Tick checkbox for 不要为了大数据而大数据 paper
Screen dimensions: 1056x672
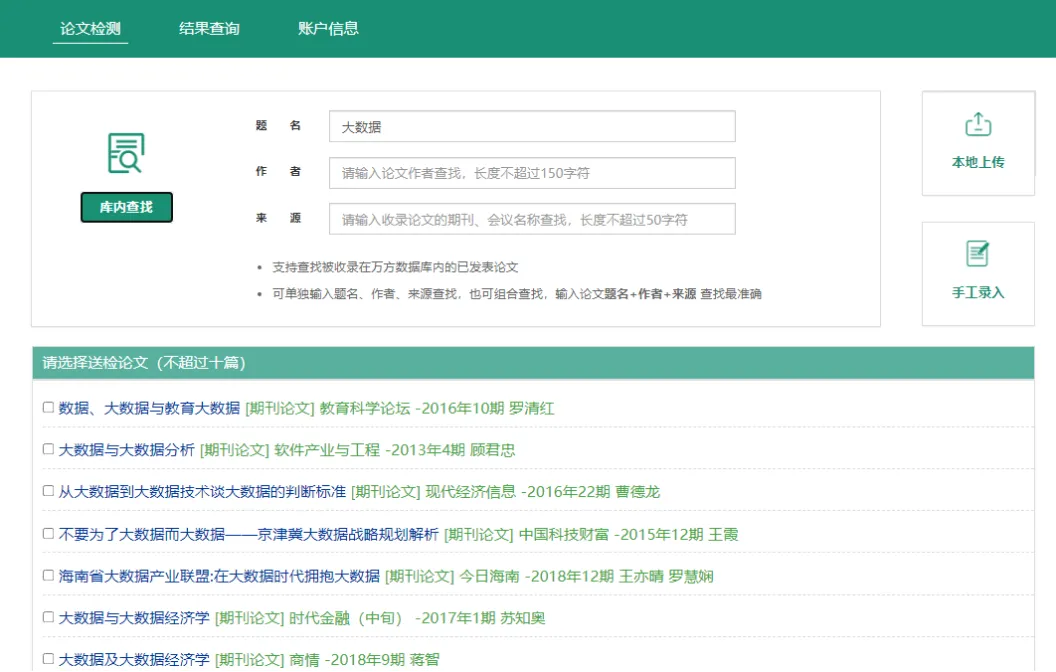coord(48,534)
